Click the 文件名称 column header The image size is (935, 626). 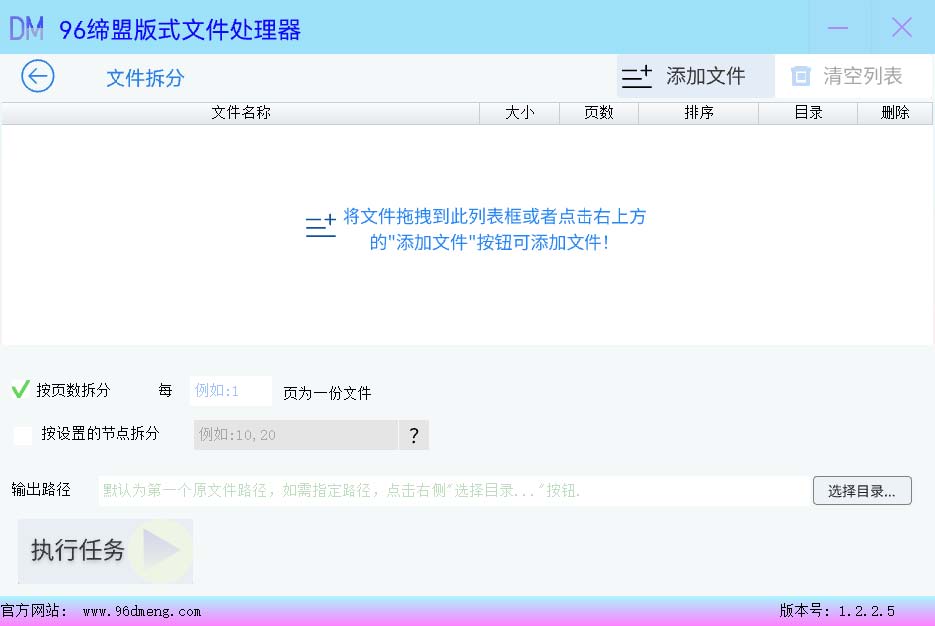pyautogui.click(x=240, y=113)
